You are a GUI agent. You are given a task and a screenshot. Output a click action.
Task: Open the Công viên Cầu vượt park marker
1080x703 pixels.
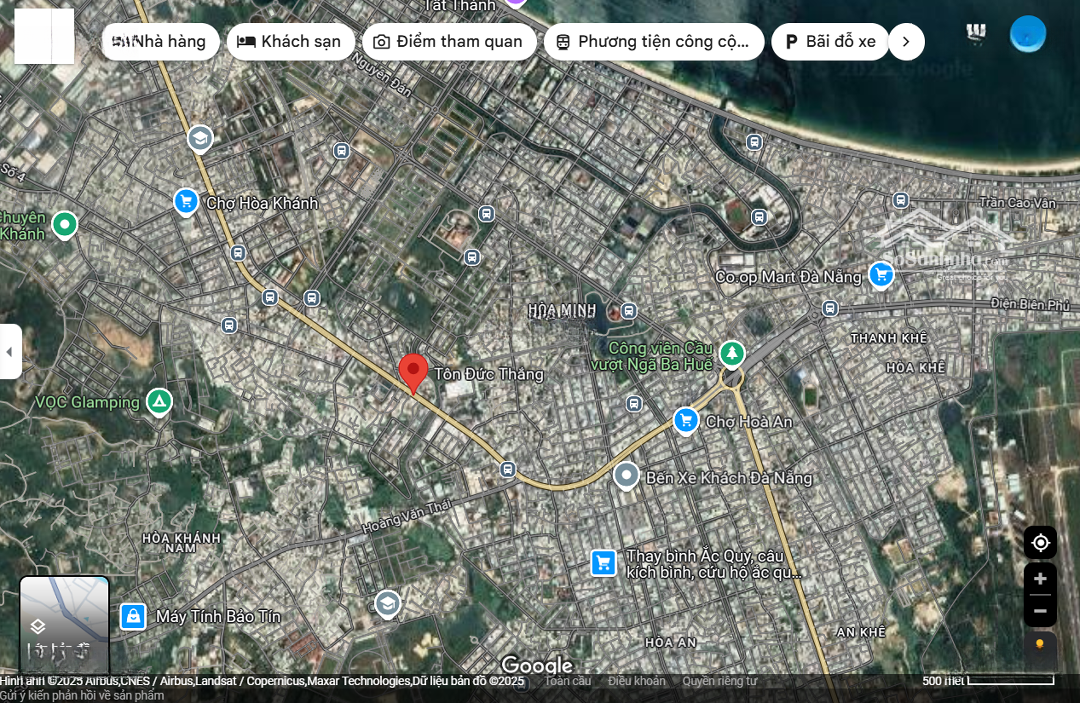pos(732,353)
